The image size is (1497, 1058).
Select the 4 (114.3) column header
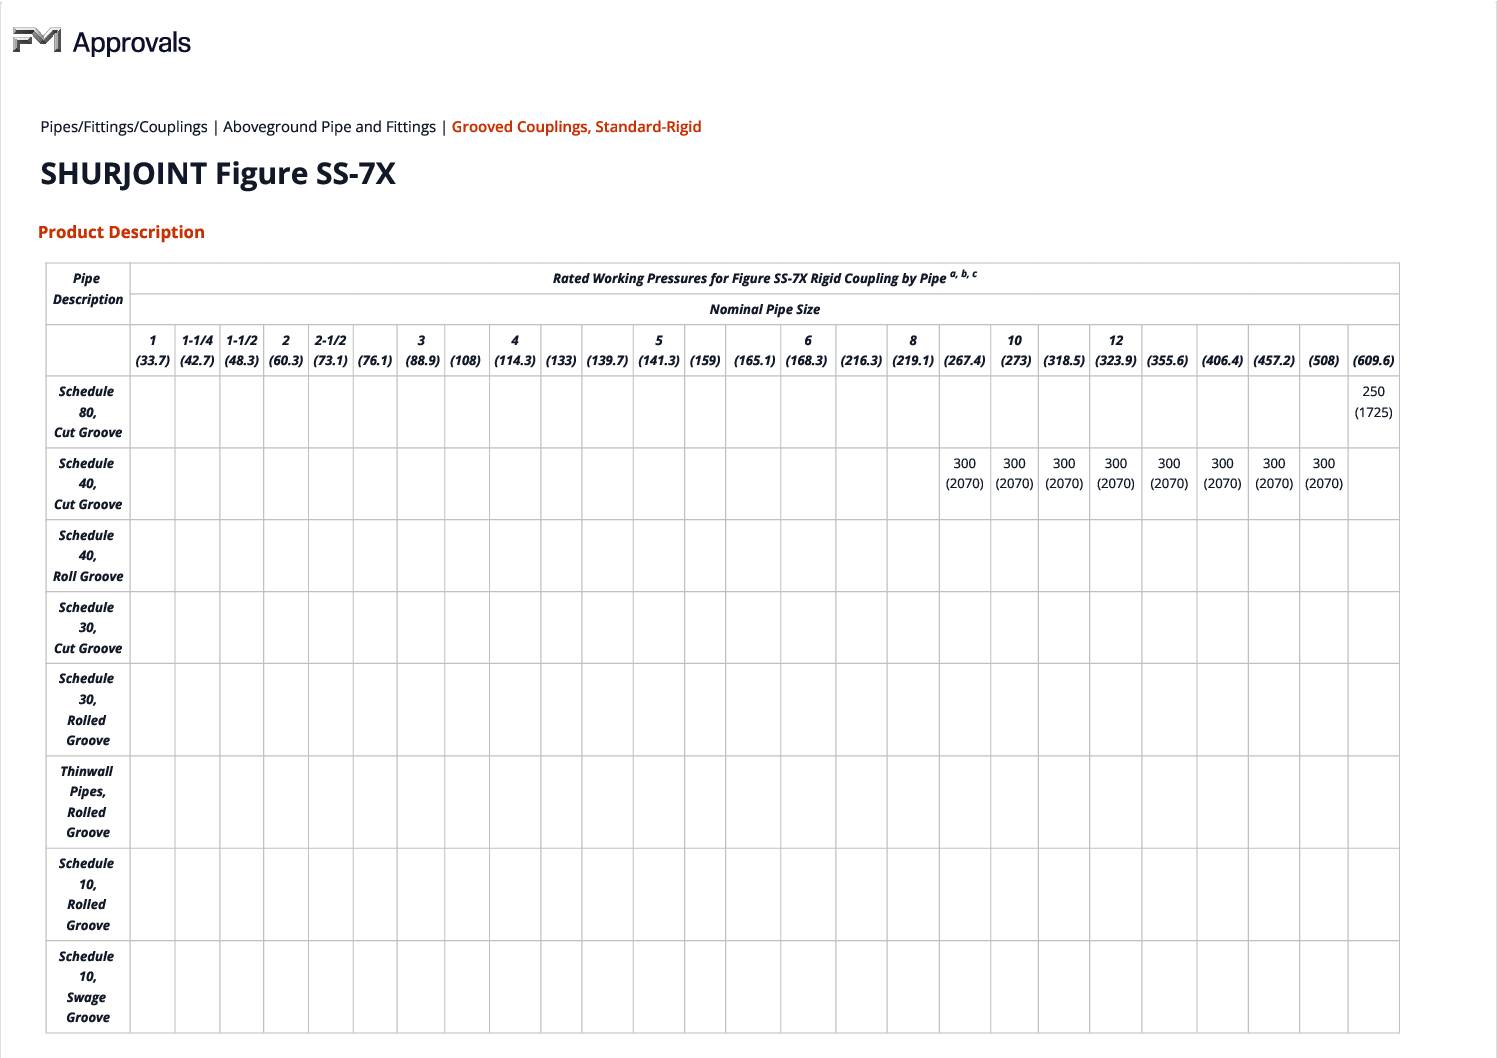tap(515, 350)
